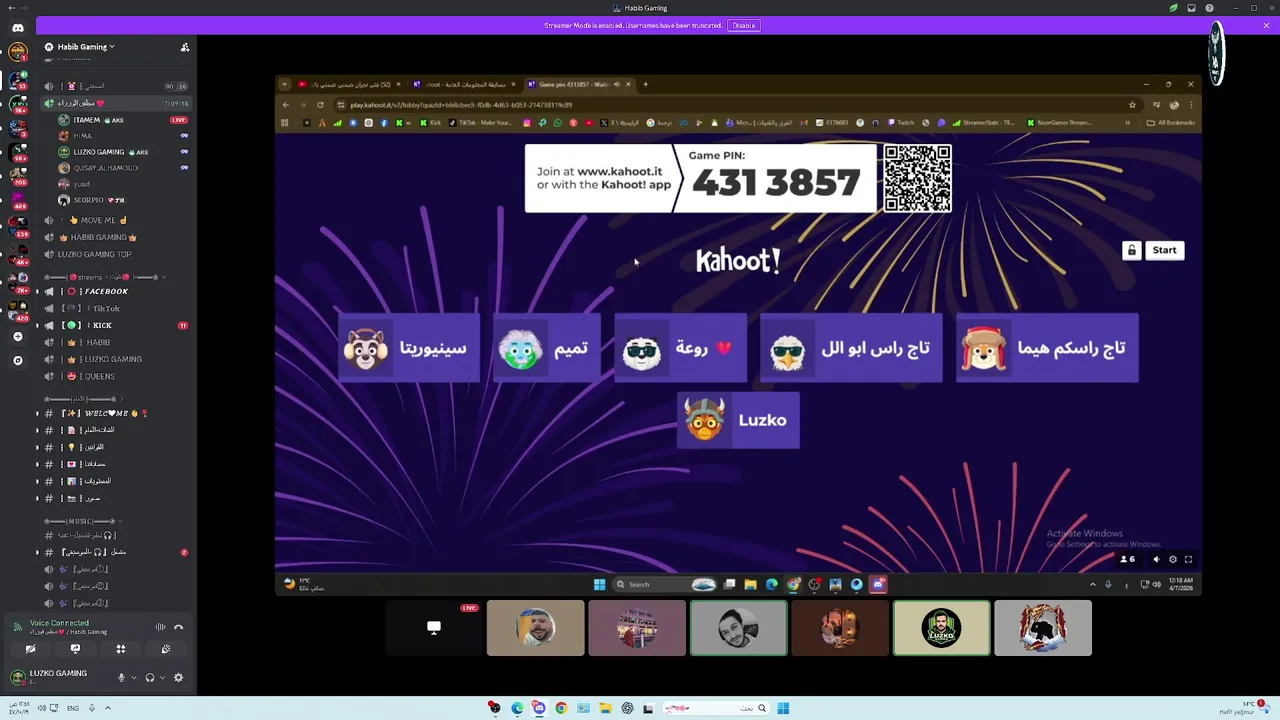
Task: Open Kahoot lobby settings gear
Action: point(1172,560)
